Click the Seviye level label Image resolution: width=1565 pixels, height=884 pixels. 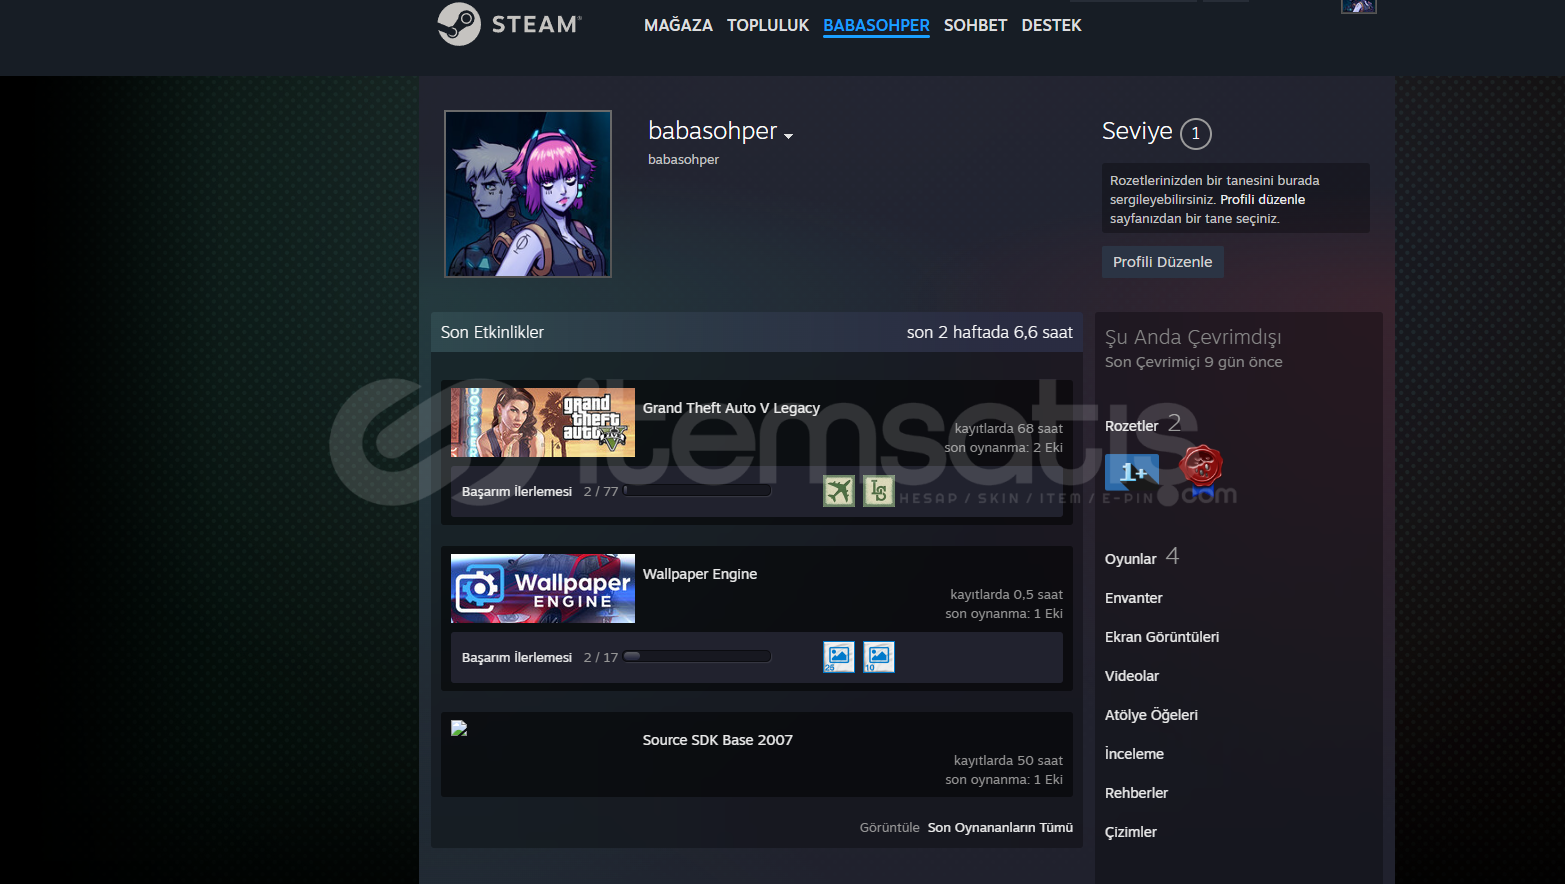pyautogui.click(x=1137, y=131)
